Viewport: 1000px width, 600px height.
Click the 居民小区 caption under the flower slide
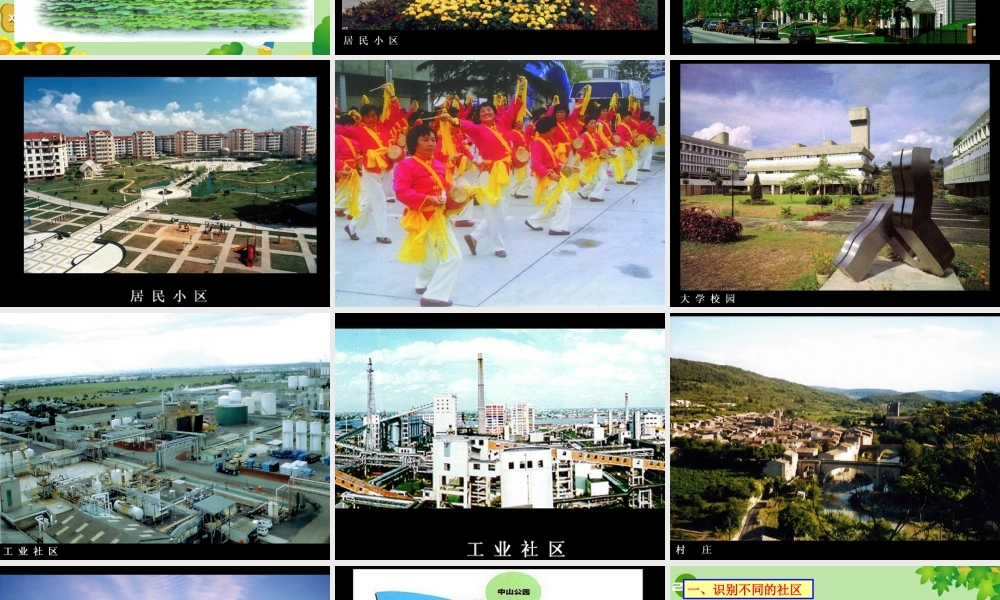tap(371, 41)
